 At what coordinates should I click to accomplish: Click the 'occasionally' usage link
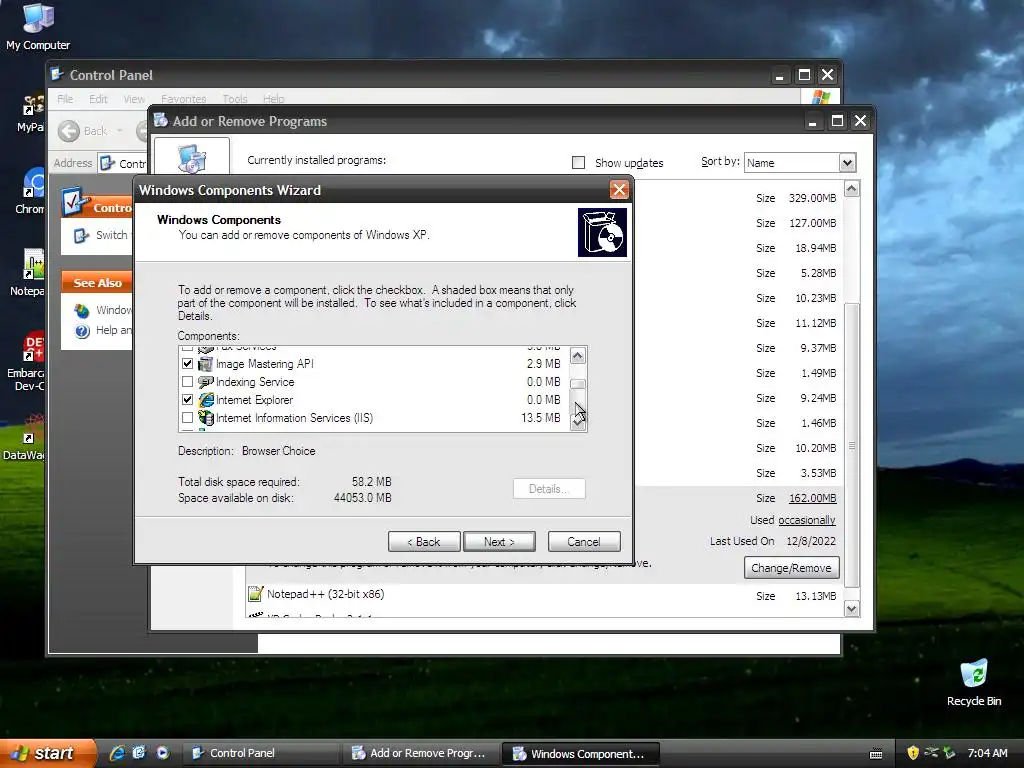(x=807, y=520)
